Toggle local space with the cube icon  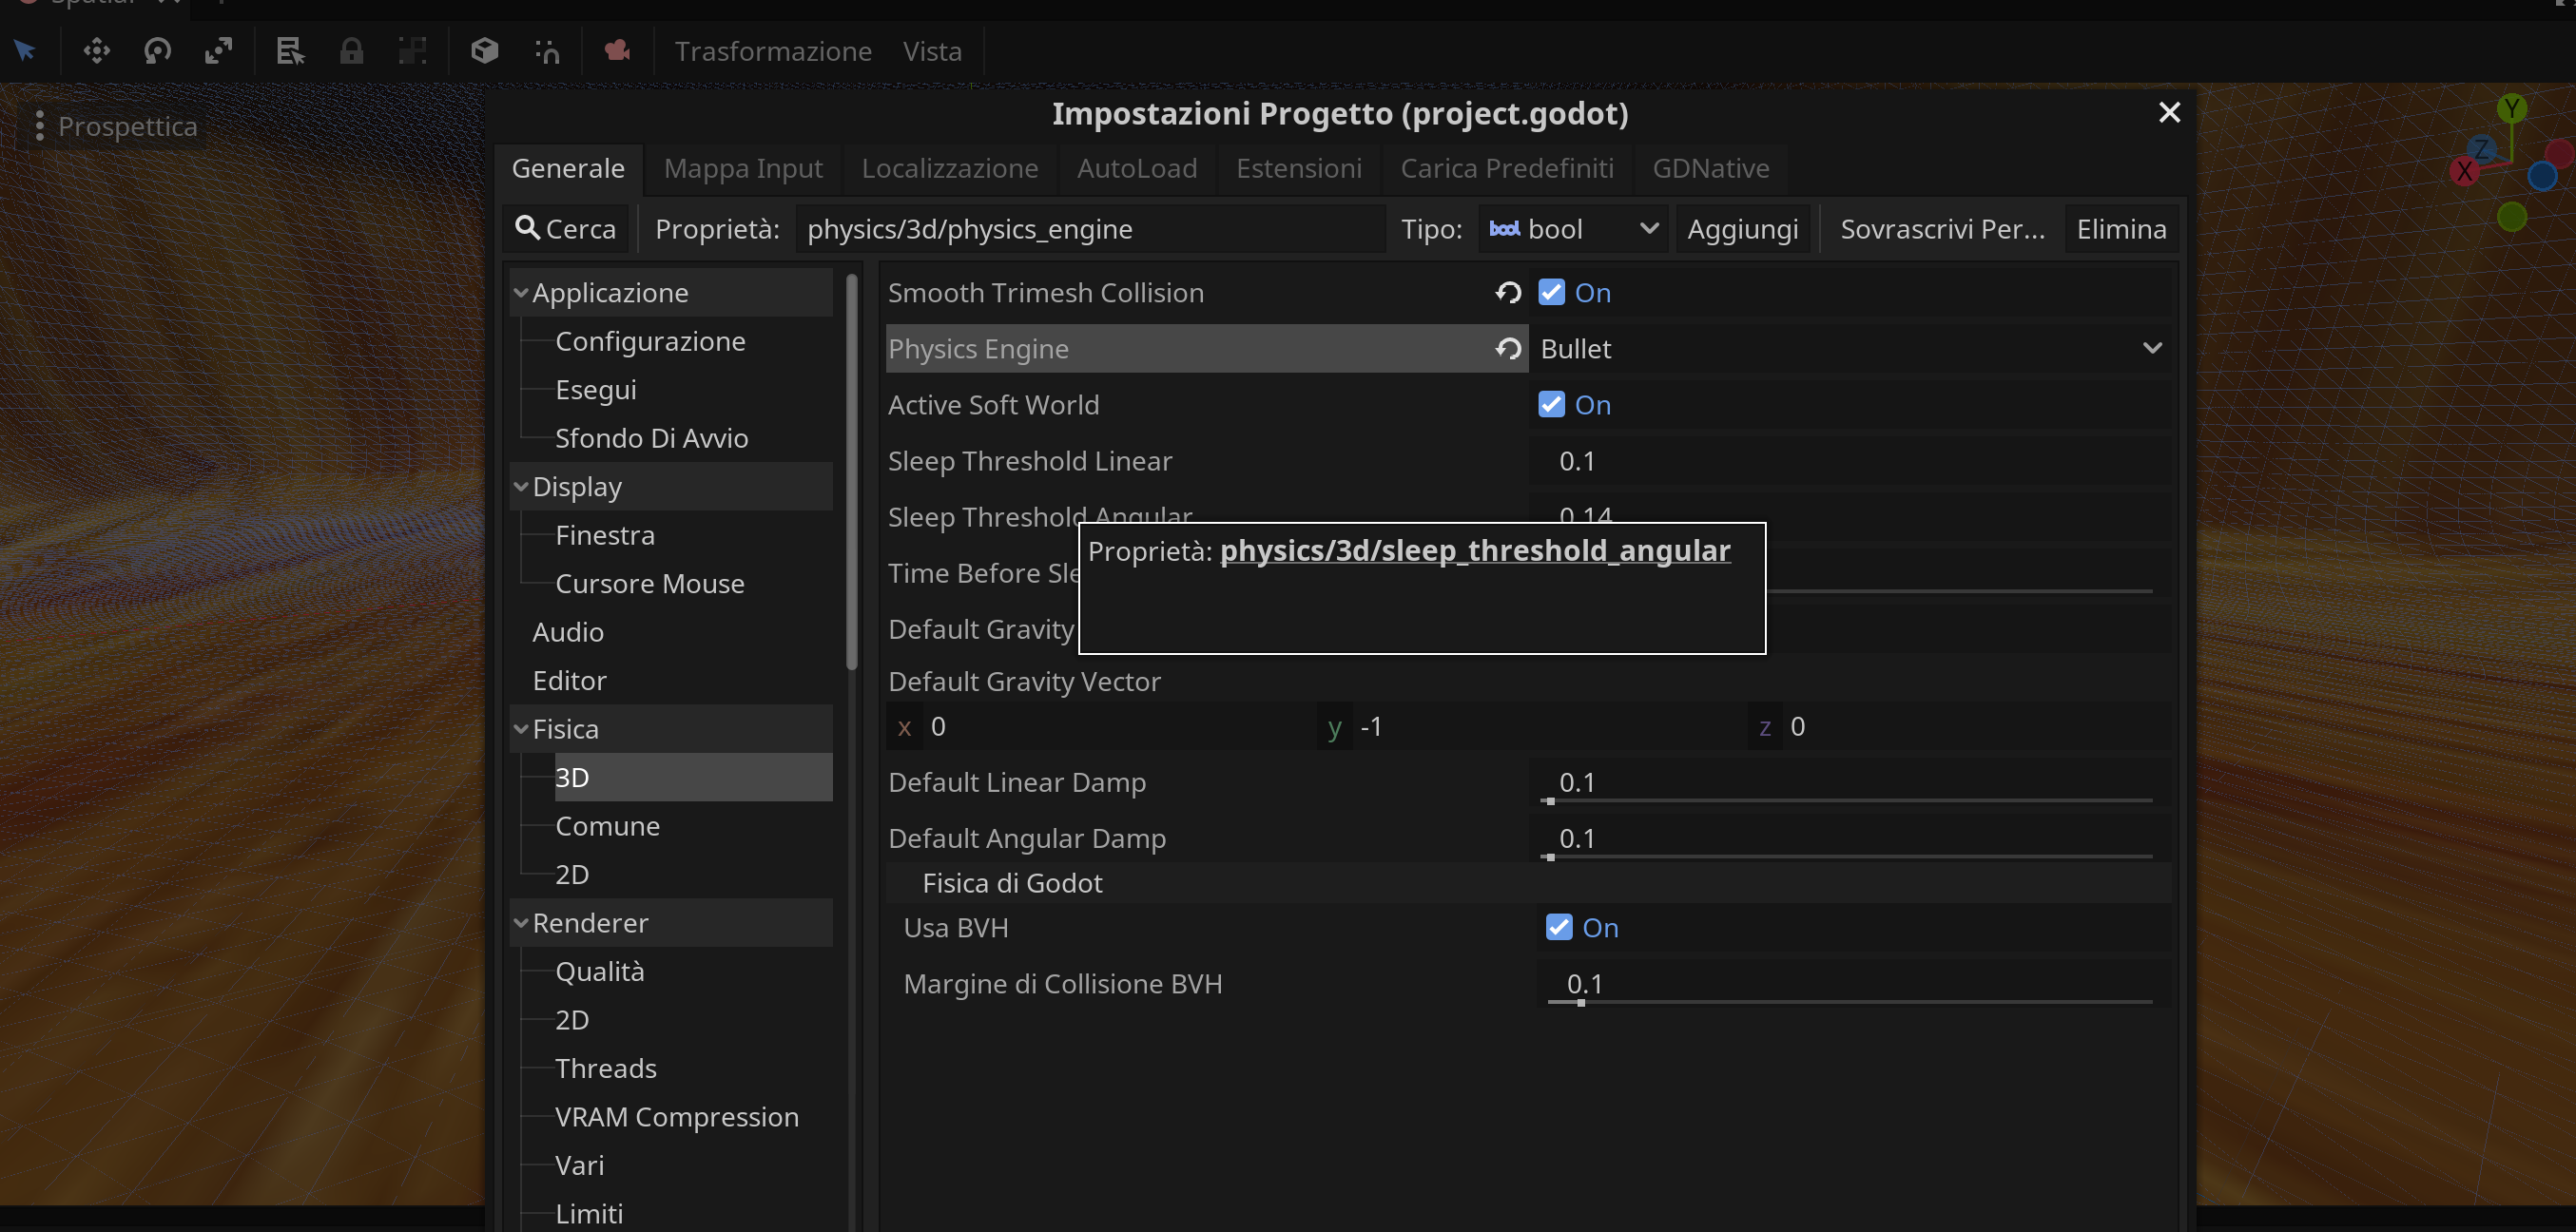click(484, 50)
